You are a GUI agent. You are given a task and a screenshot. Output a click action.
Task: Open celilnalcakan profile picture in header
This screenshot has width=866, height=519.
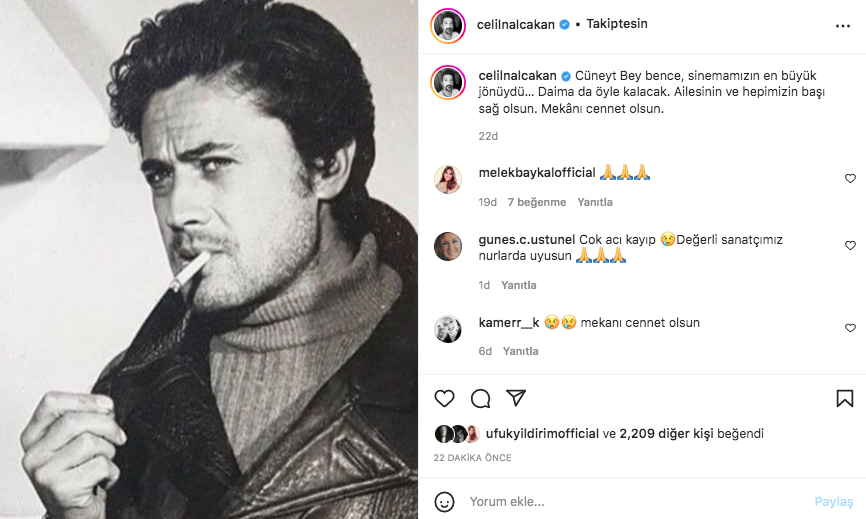(447, 25)
